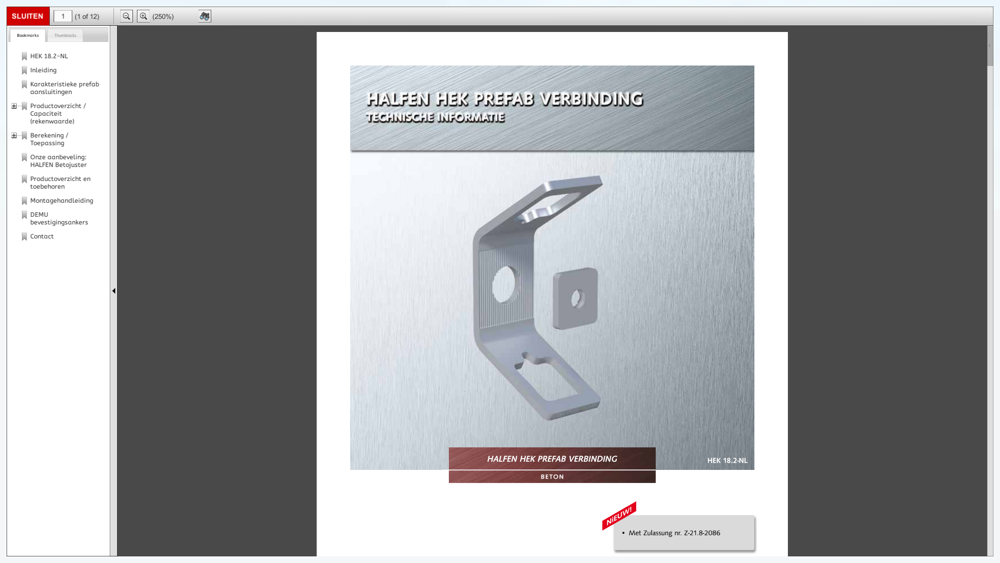The height and width of the screenshot is (563, 1000).
Task: Open Productoverzicht / Capaciteit (rekenwaarde) bookmark
Action: [x=58, y=113]
